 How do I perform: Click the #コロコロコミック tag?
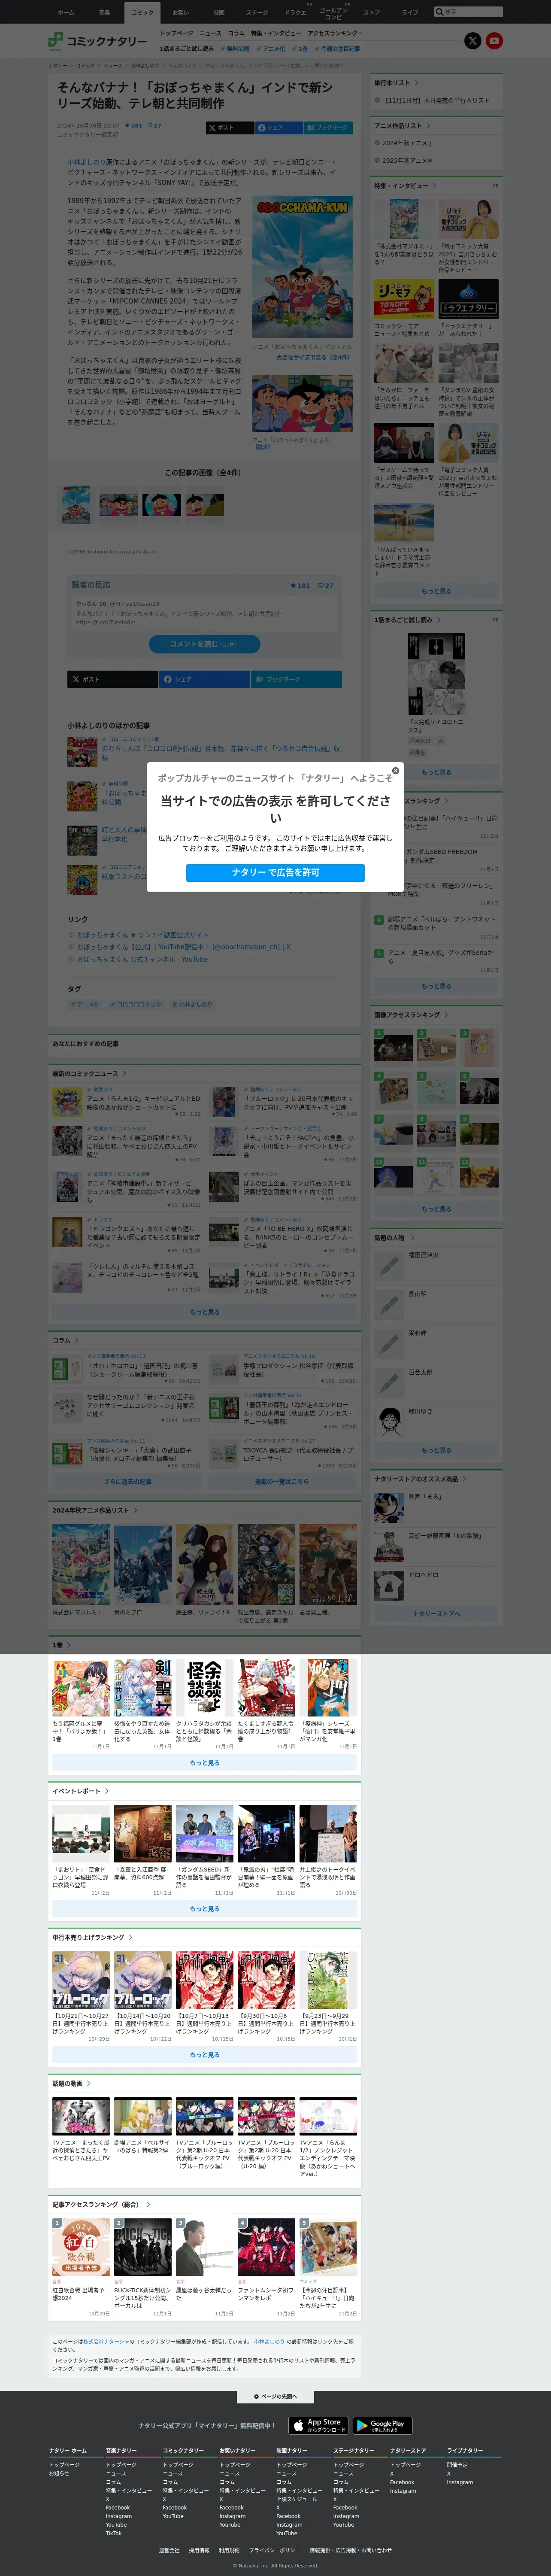click(x=136, y=1004)
